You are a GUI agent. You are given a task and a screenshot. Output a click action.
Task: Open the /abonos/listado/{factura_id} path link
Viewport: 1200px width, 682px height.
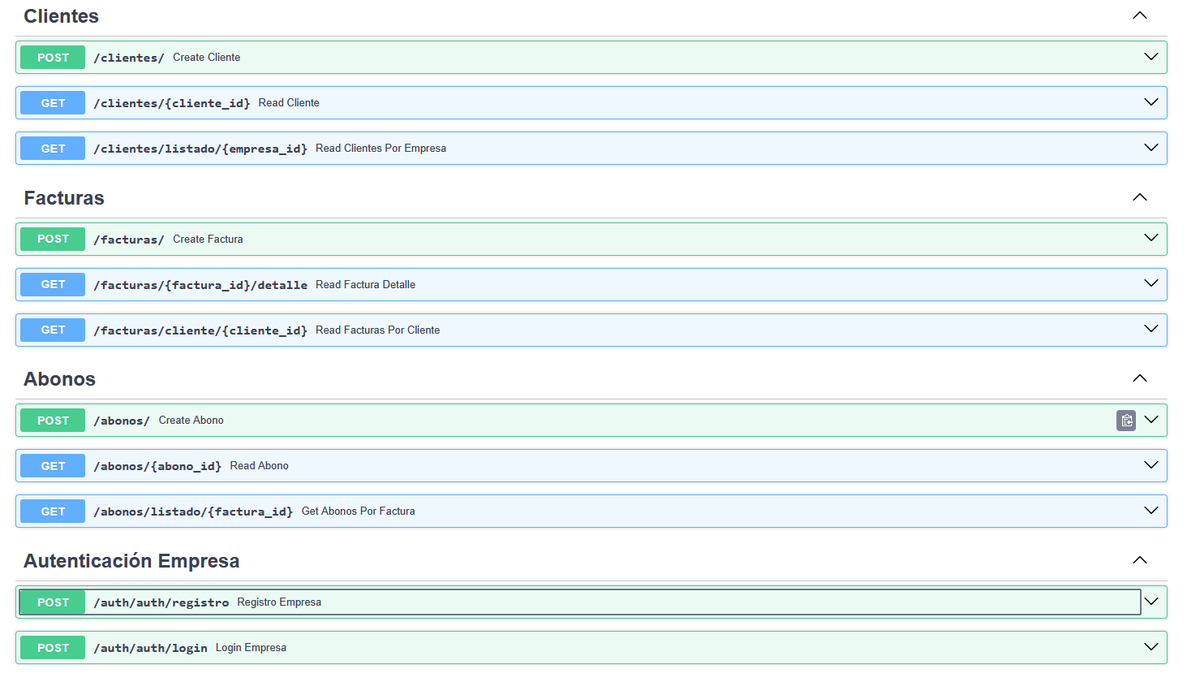click(x=193, y=511)
